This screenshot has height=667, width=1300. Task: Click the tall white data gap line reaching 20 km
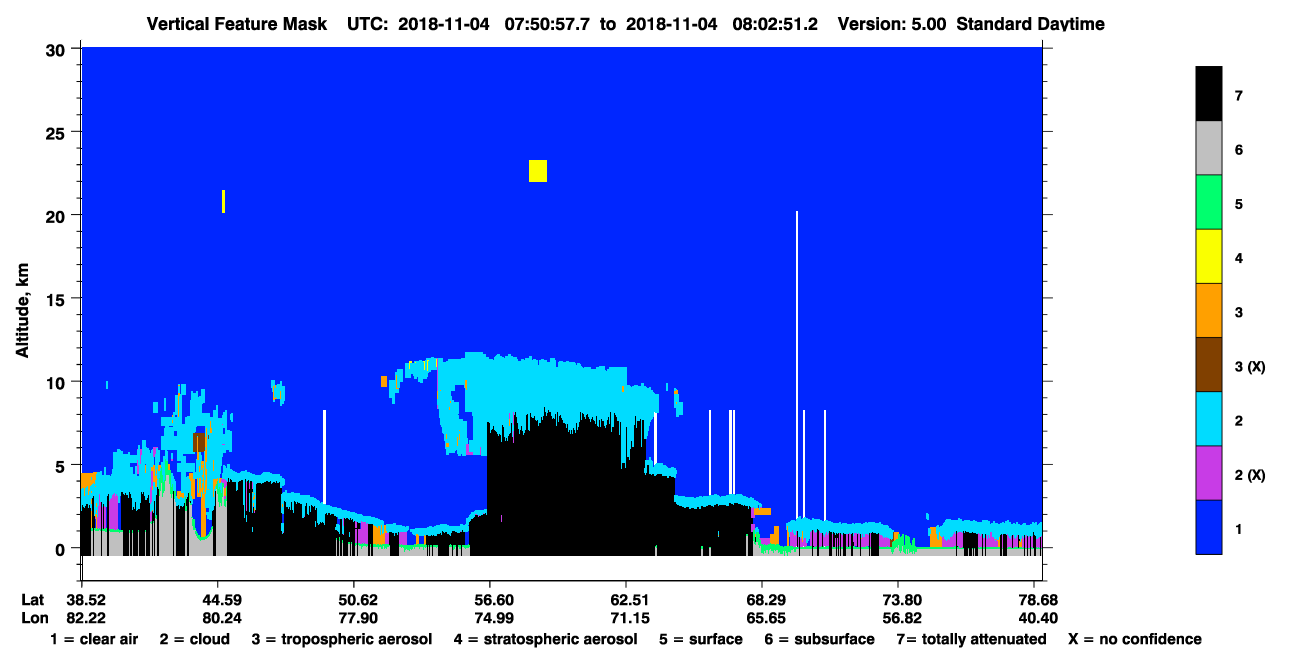pyautogui.click(x=797, y=365)
